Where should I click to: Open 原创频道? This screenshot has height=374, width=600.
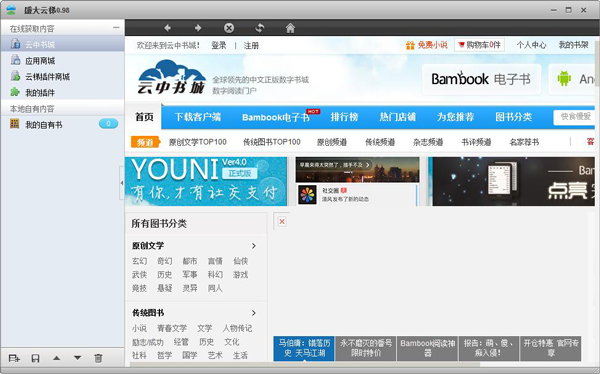(332, 142)
